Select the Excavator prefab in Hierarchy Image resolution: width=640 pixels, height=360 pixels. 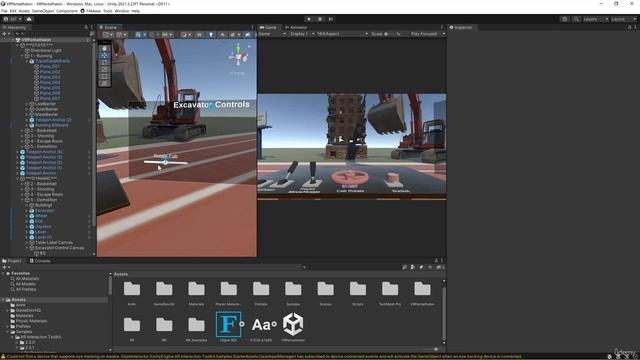pos(44,211)
